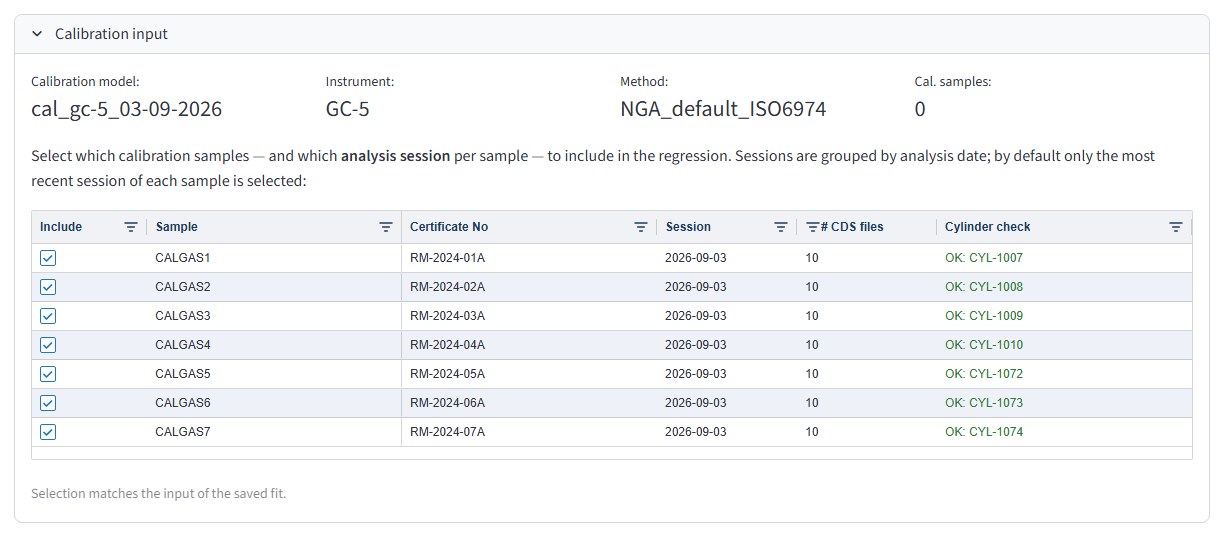Open filter menu for Certificate No column

641,227
